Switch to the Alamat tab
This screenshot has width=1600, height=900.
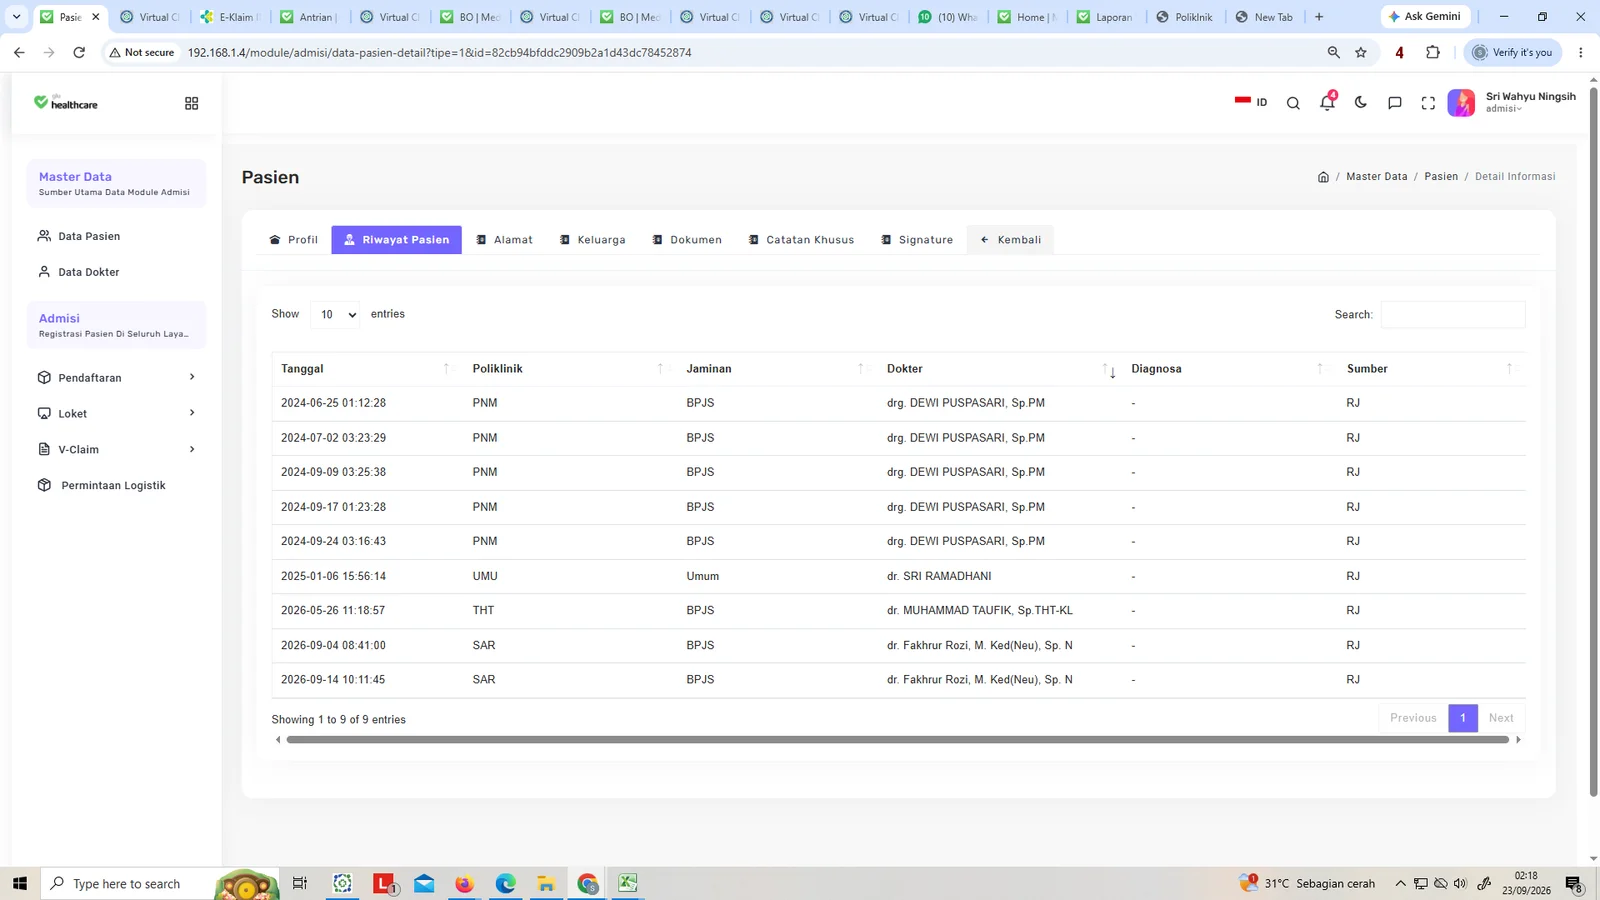[505, 240]
